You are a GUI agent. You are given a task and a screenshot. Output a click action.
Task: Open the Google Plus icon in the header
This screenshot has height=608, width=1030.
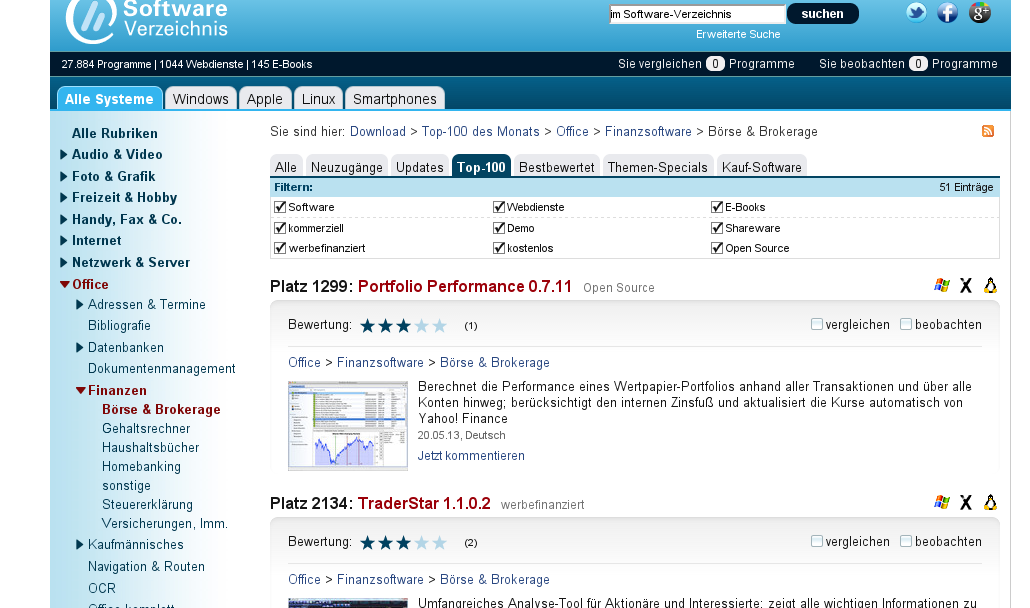[x=979, y=12]
